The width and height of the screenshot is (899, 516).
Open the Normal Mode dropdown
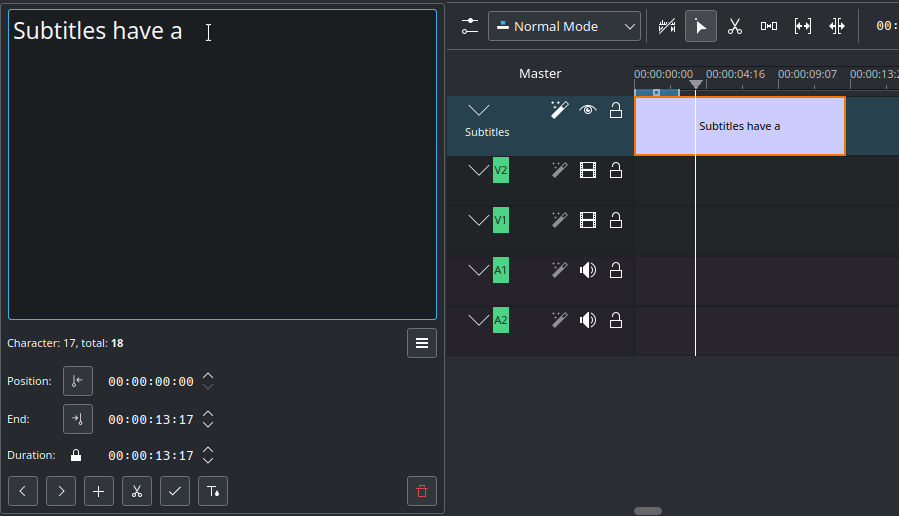564,27
